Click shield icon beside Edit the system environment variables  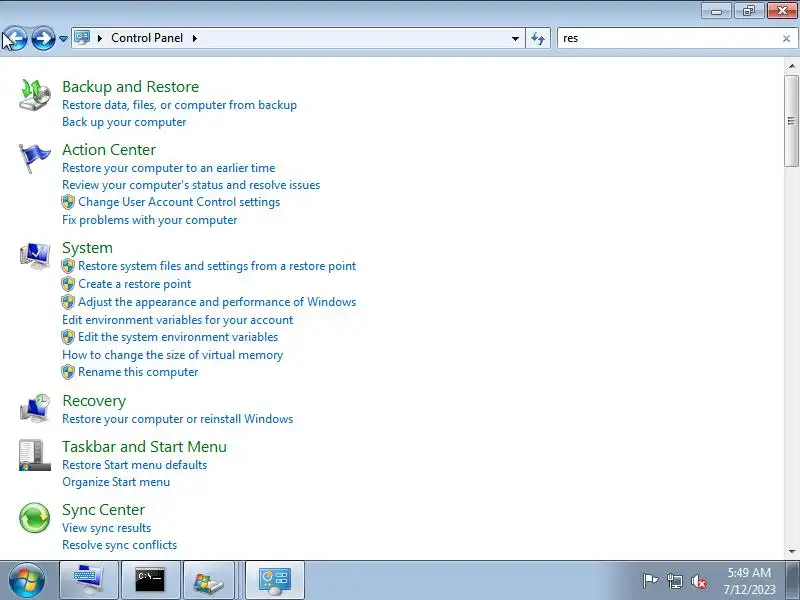coord(68,337)
